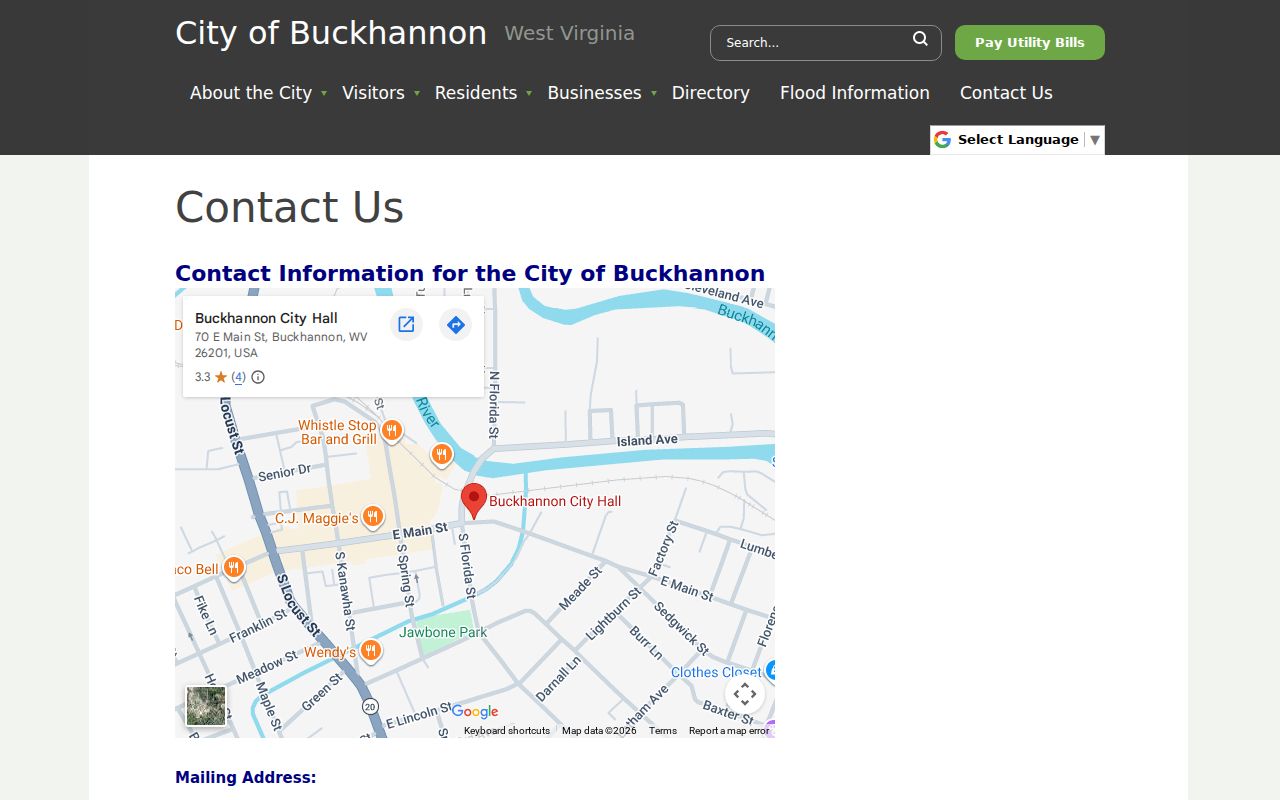Click restaurant marker beside the river
Image resolution: width=1280 pixels, height=800 pixels.
coord(442,455)
